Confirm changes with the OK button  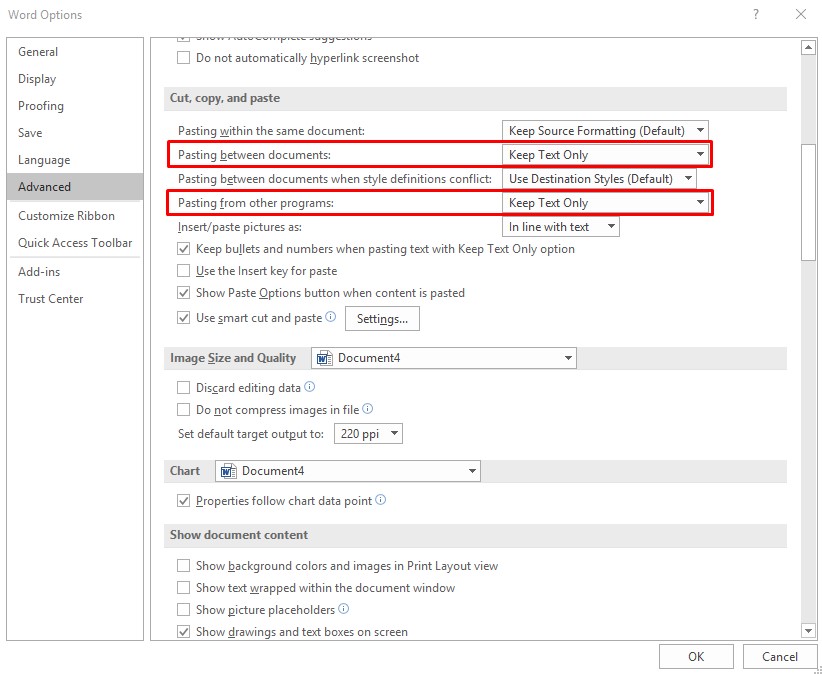(x=696, y=656)
